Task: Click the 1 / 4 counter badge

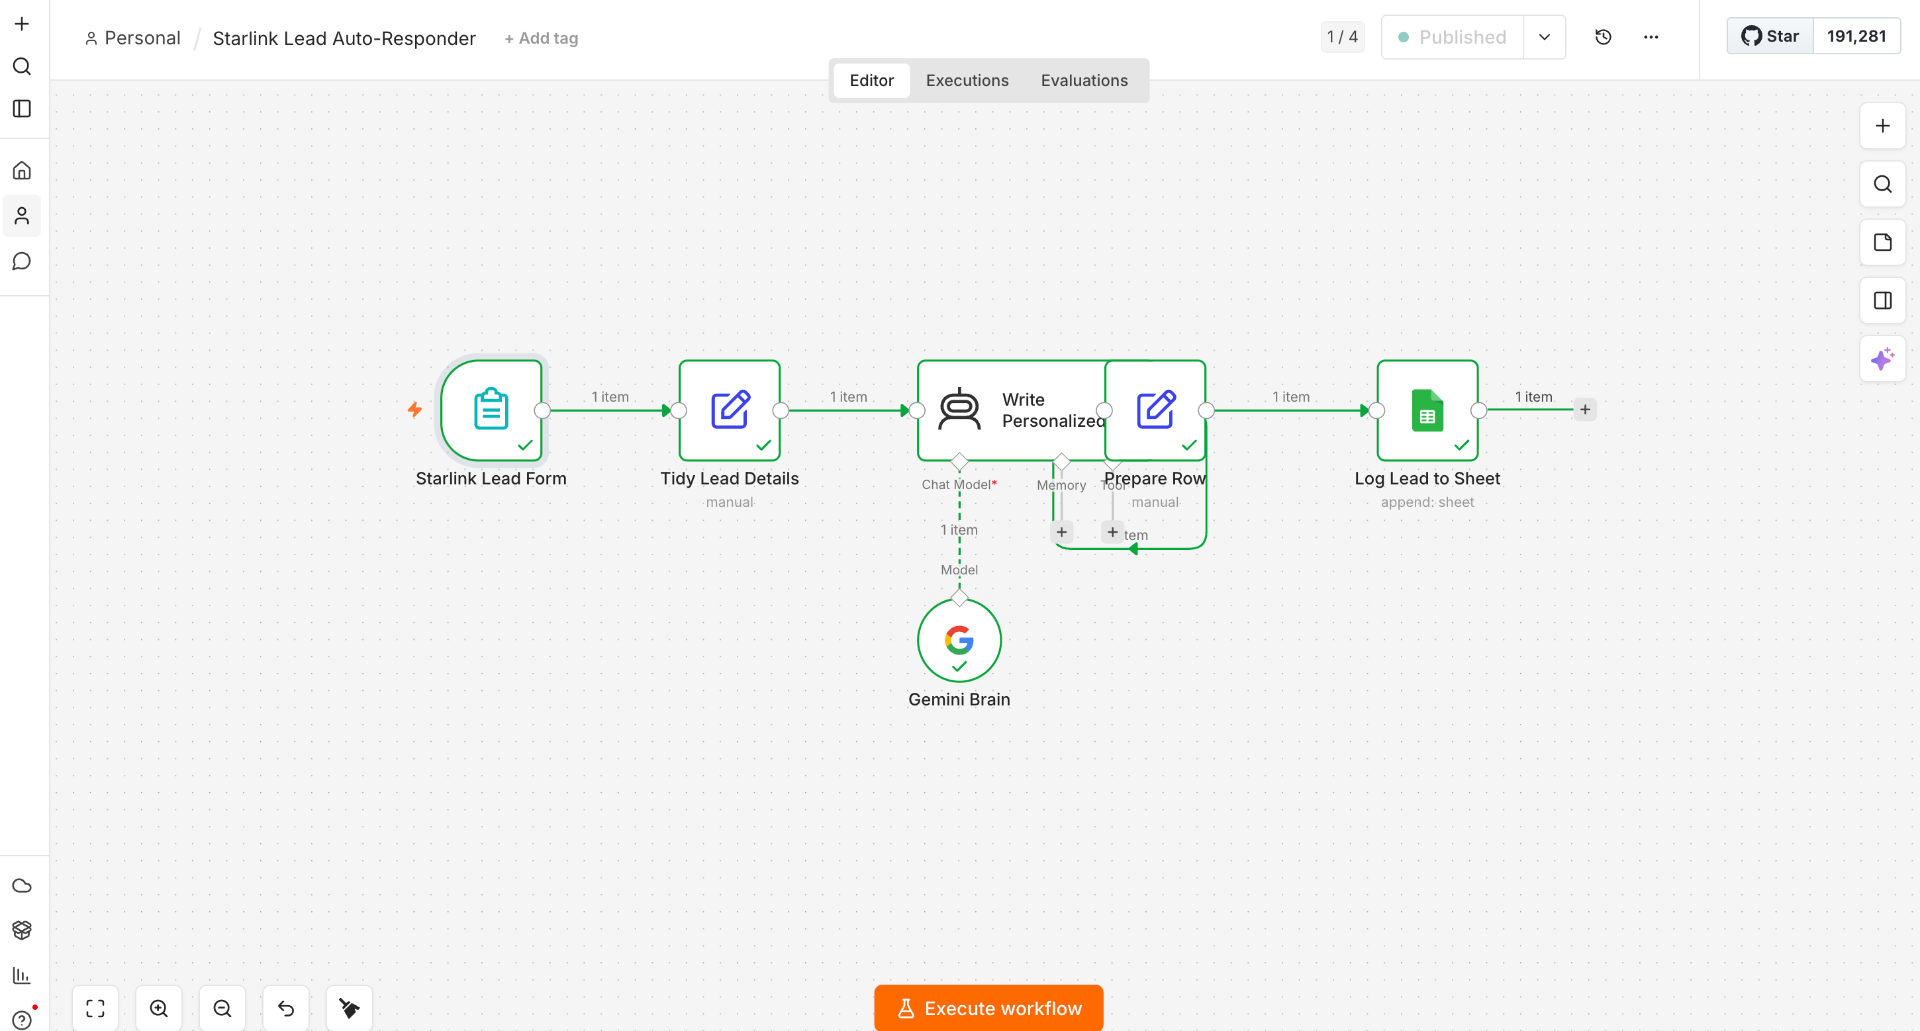Action: 1342,37
